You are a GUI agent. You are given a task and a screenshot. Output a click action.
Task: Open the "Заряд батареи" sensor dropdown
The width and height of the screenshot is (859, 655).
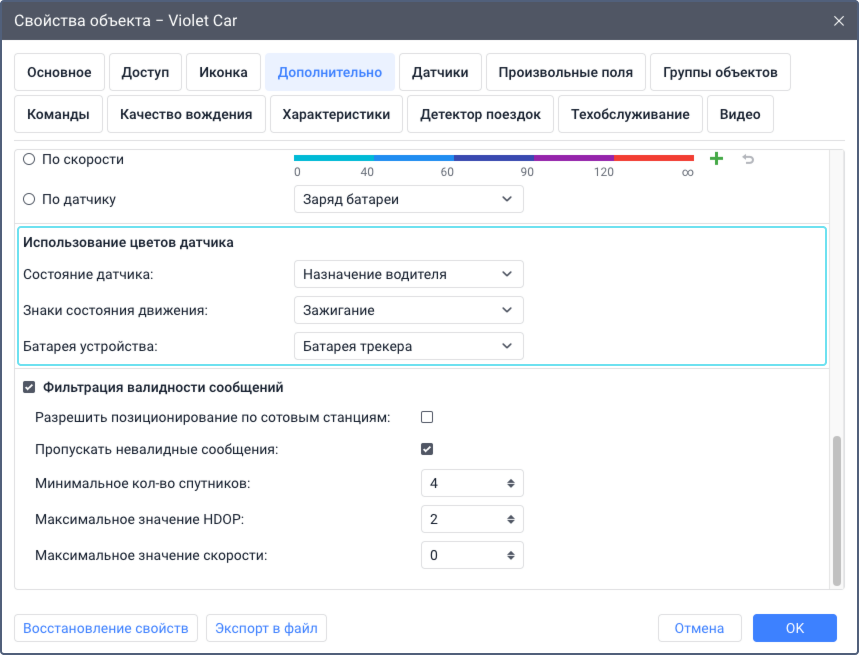[x=408, y=199]
